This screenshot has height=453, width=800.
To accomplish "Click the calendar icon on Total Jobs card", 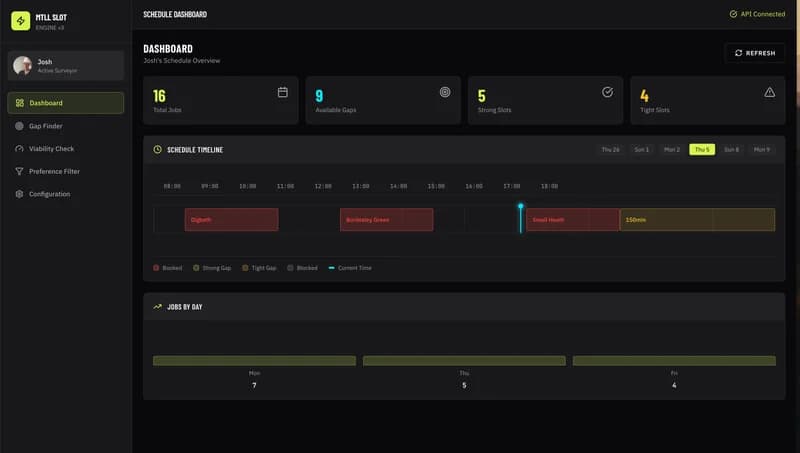I will pyautogui.click(x=283, y=92).
